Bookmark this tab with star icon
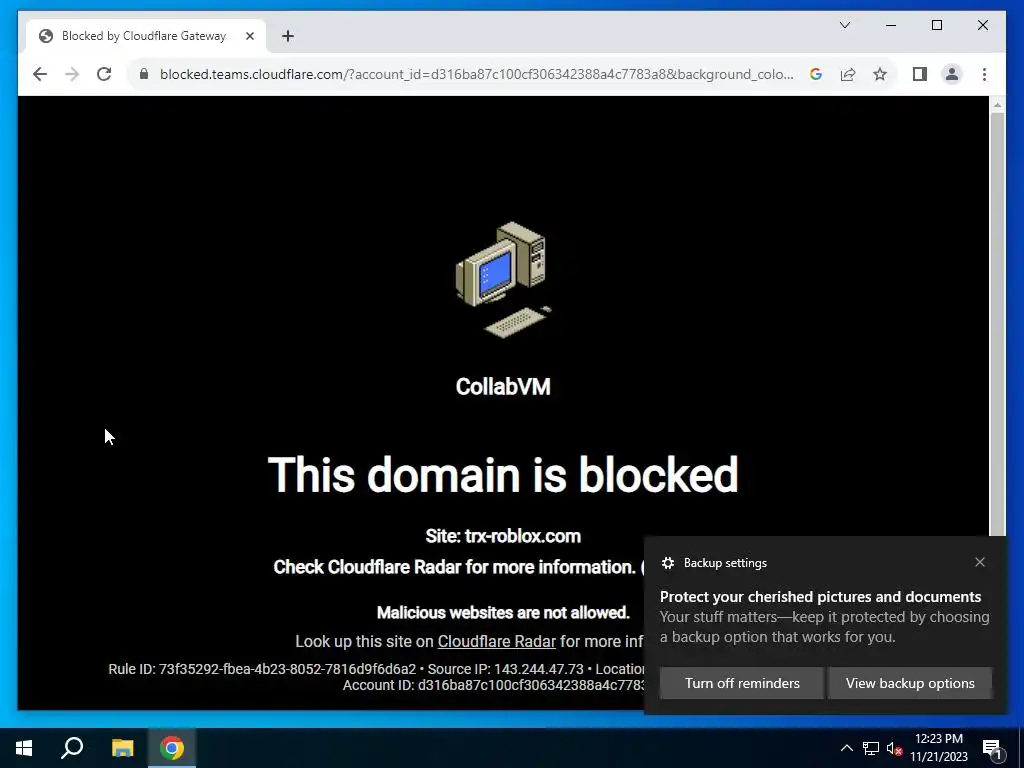The image size is (1024, 768). coord(880,74)
